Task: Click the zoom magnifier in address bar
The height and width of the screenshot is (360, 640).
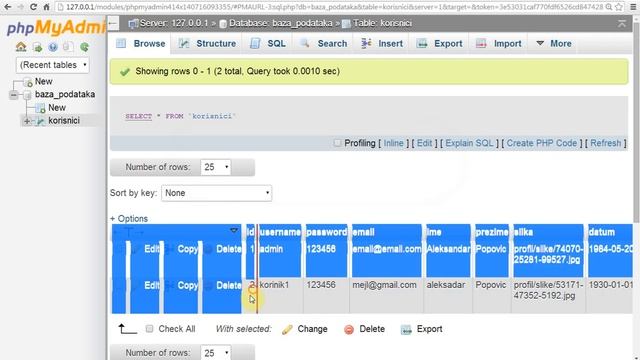Action: tap(609, 7)
